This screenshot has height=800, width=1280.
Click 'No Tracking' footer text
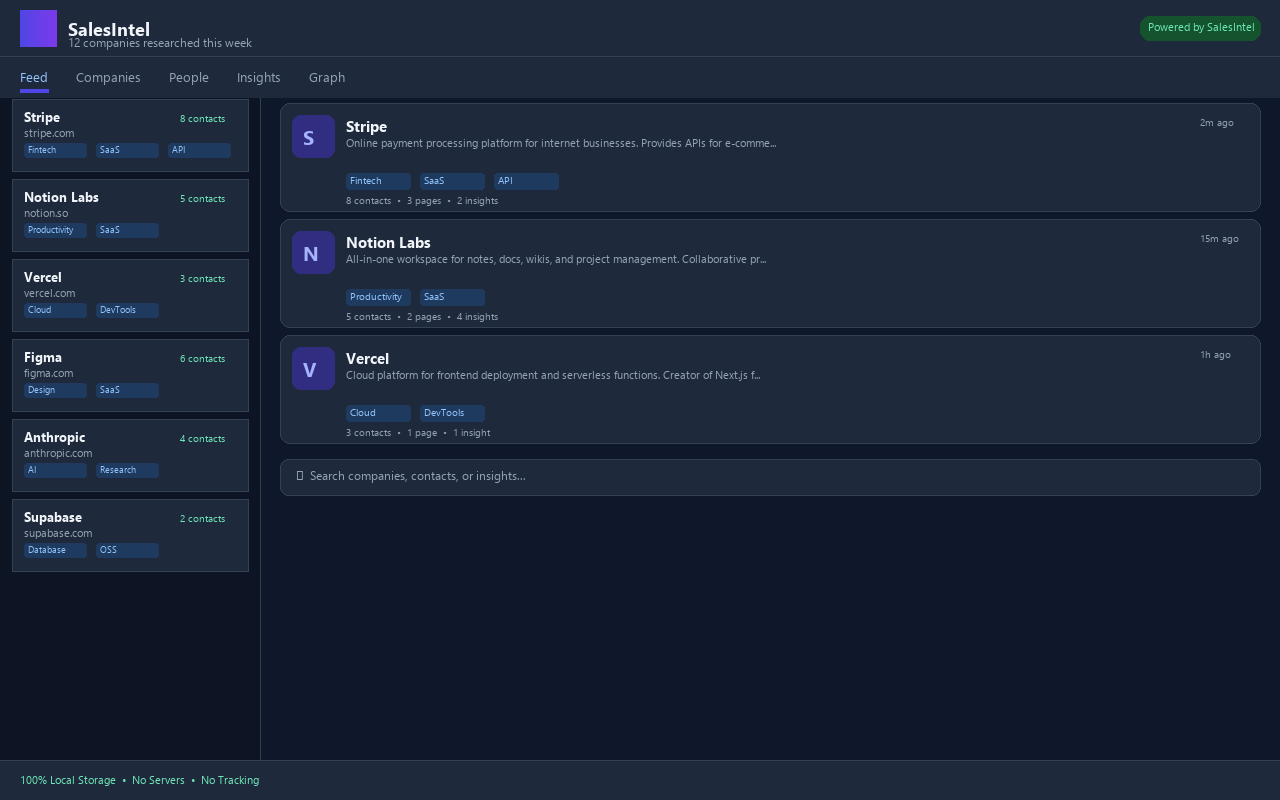(x=230, y=780)
